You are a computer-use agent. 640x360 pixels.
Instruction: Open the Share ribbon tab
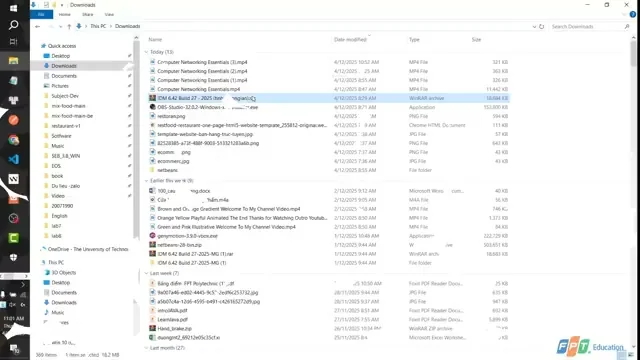(x=87, y=14)
